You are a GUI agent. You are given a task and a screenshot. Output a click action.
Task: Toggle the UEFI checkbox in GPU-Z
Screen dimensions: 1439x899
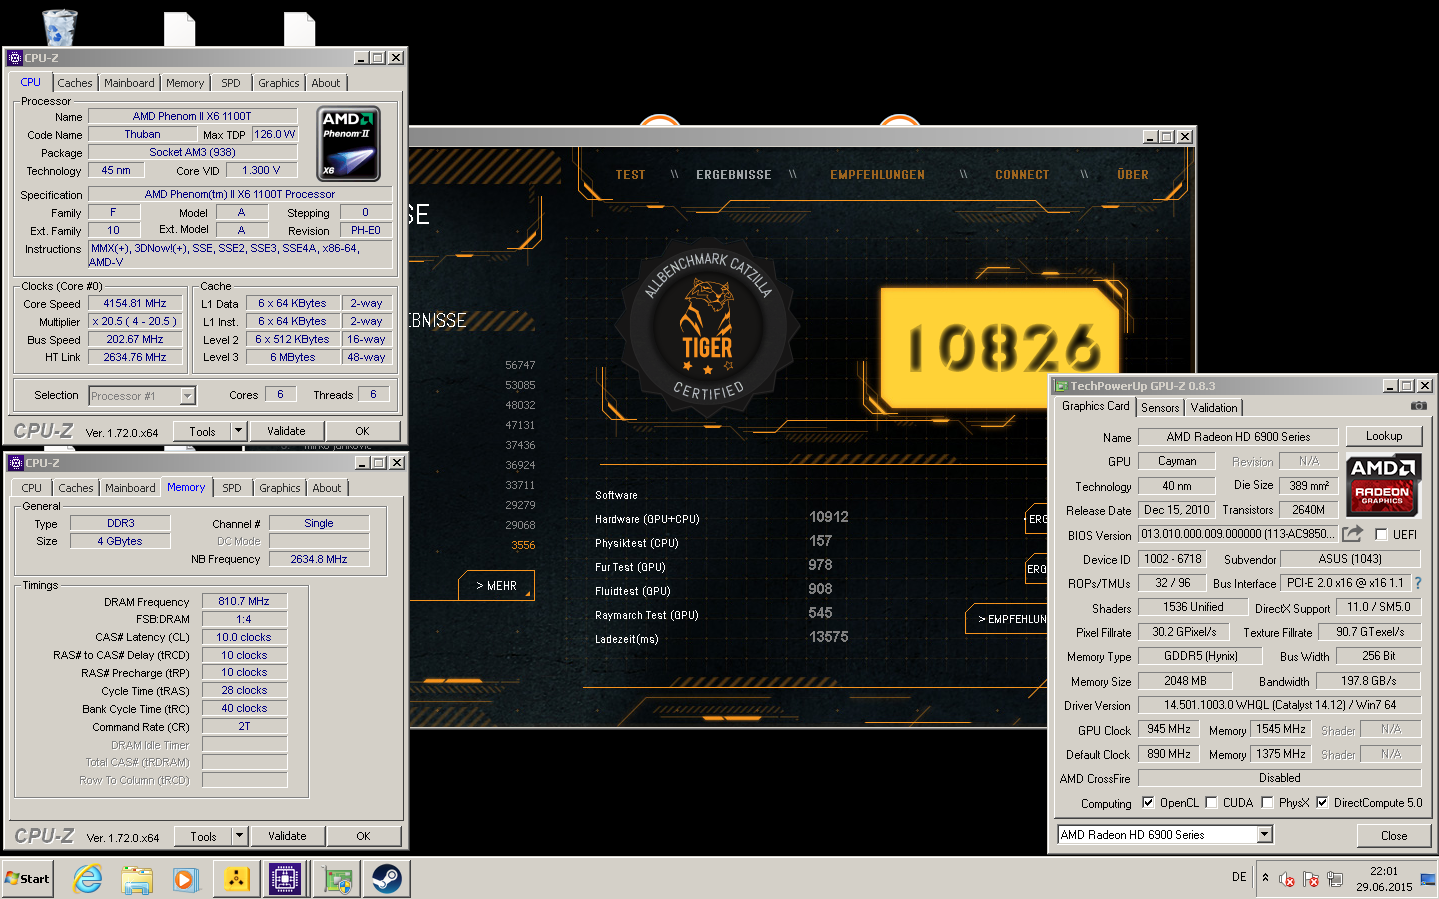pyautogui.click(x=1381, y=534)
